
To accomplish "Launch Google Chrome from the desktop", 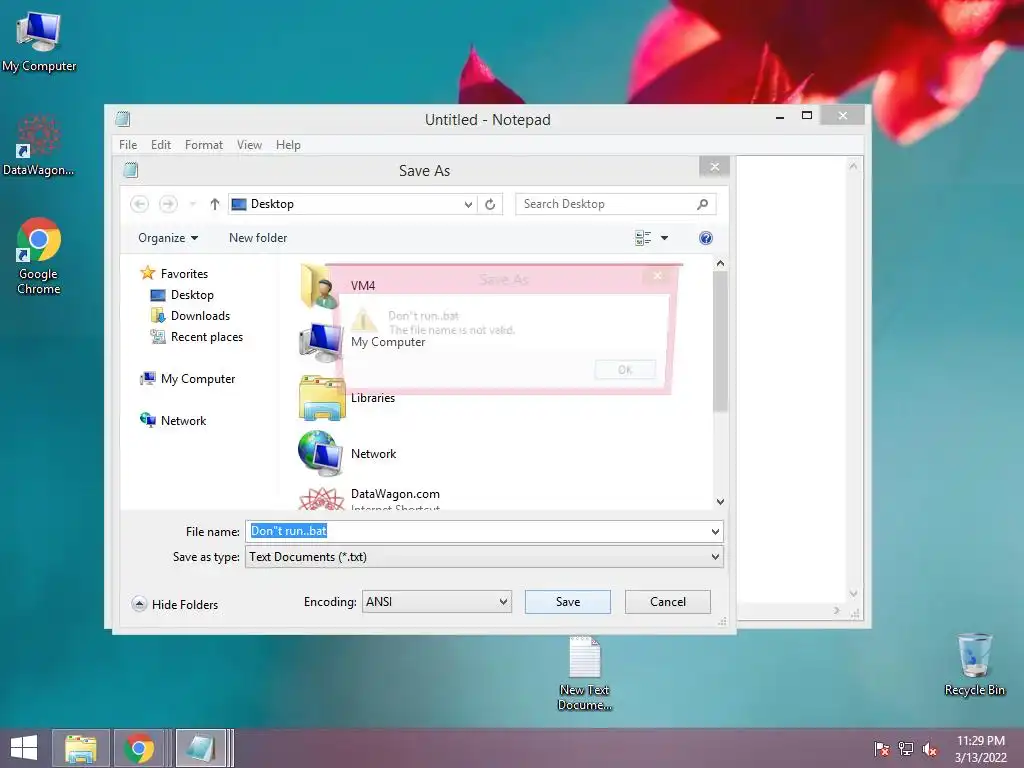I will [x=39, y=256].
